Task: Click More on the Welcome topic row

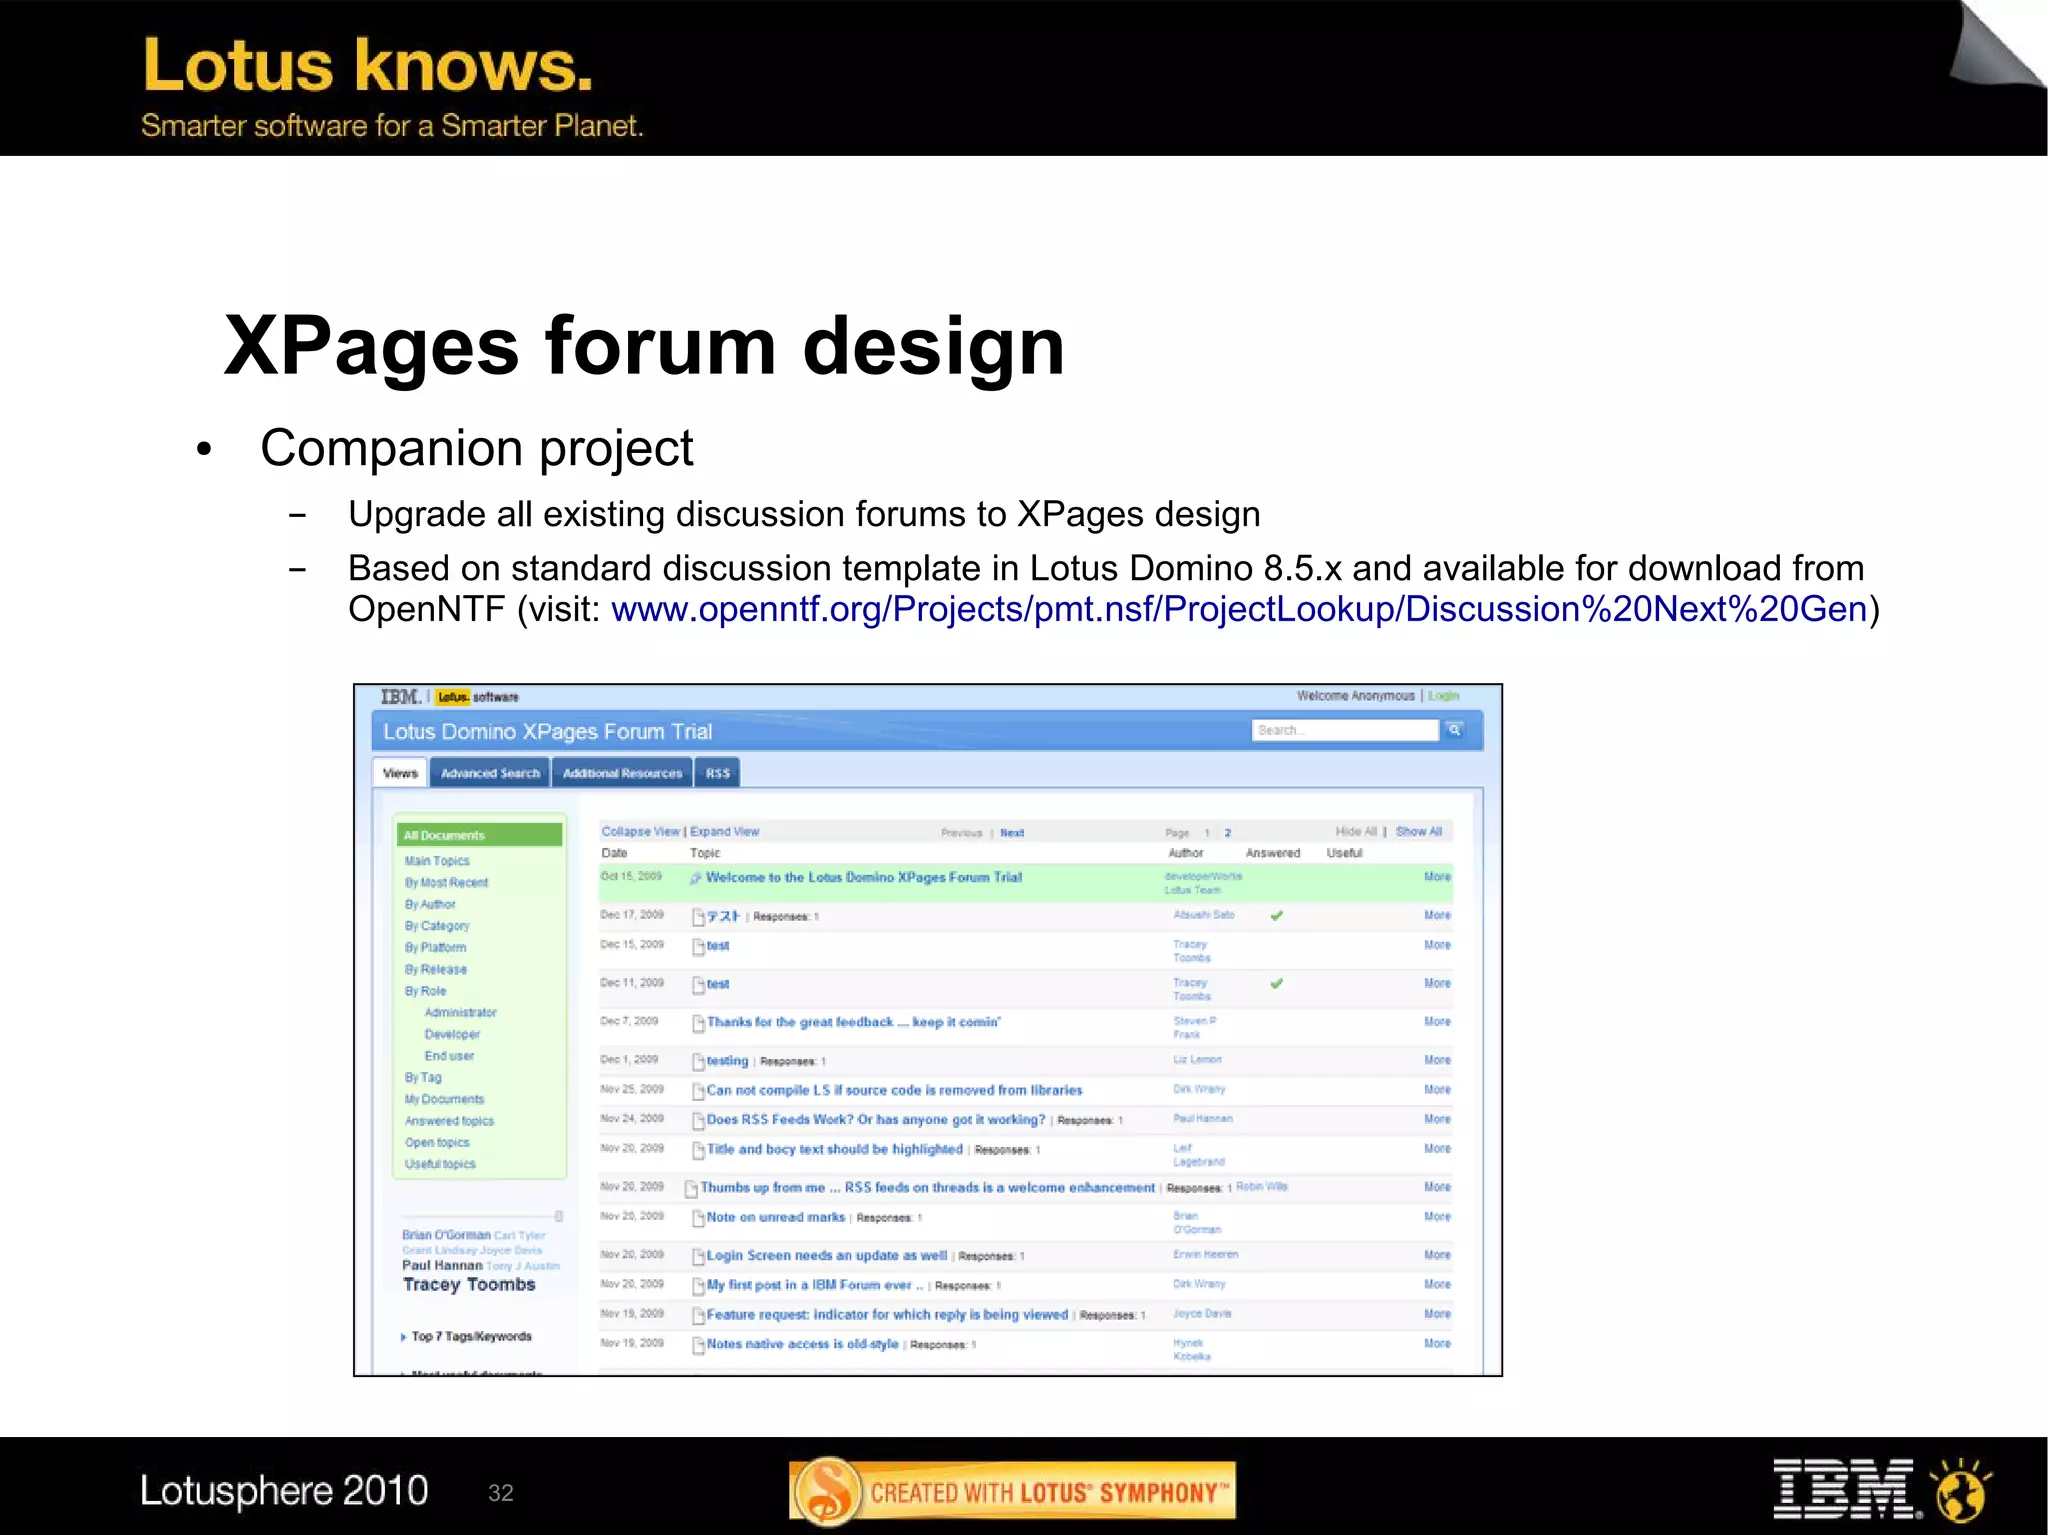Action: (1437, 877)
